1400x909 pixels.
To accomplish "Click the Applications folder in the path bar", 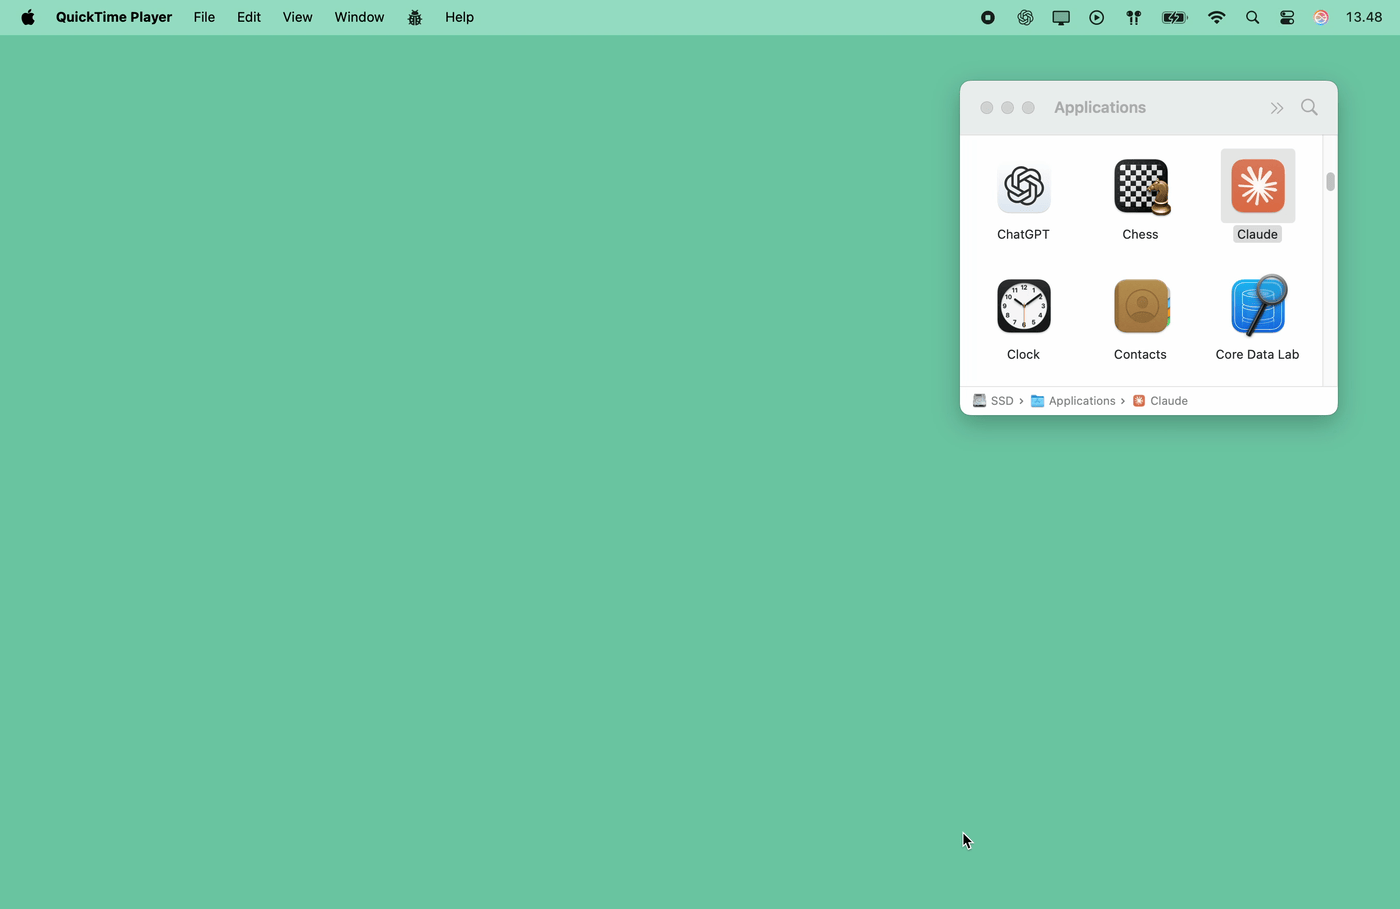I will (x=1073, y=401).
